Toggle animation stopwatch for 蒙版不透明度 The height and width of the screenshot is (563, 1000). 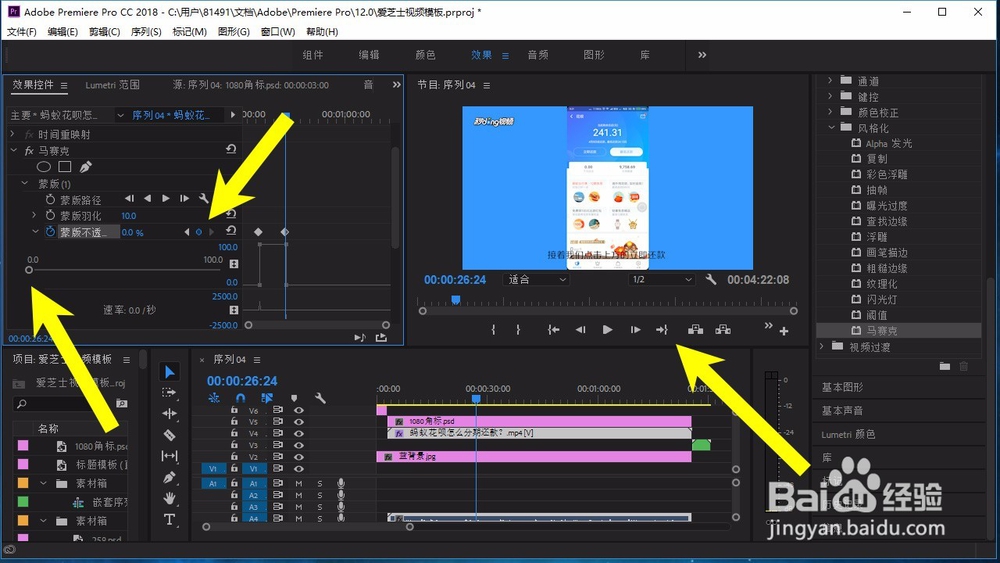50,232
